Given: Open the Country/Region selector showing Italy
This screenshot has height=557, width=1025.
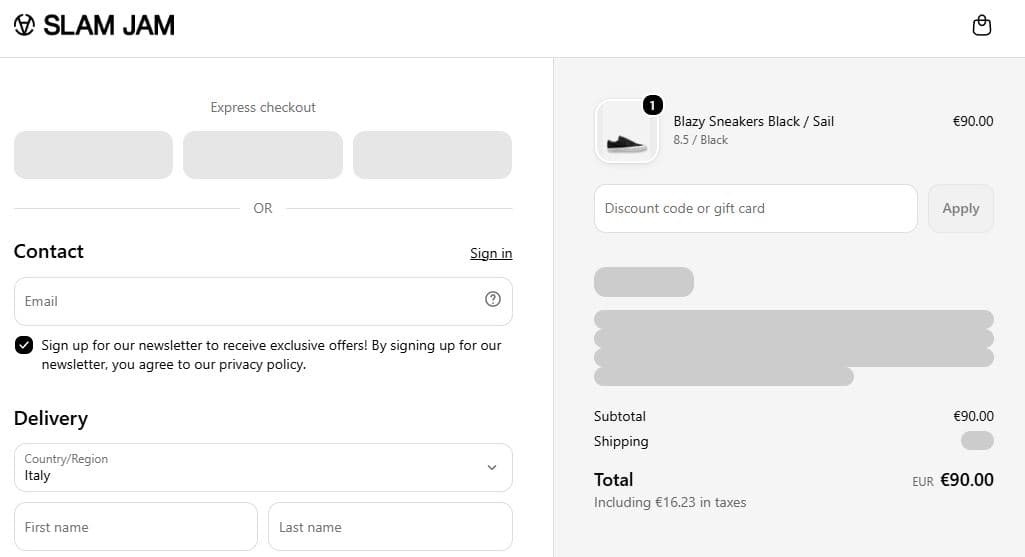Looking at the screenshot, I should pyautogui.click(x=263, y=467).
